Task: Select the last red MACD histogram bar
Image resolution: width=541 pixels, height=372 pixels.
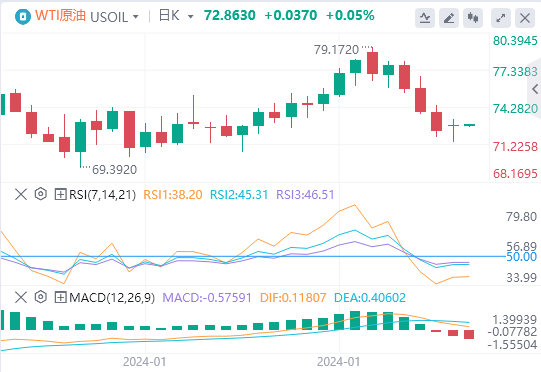Action: click(x=469, y=334)
